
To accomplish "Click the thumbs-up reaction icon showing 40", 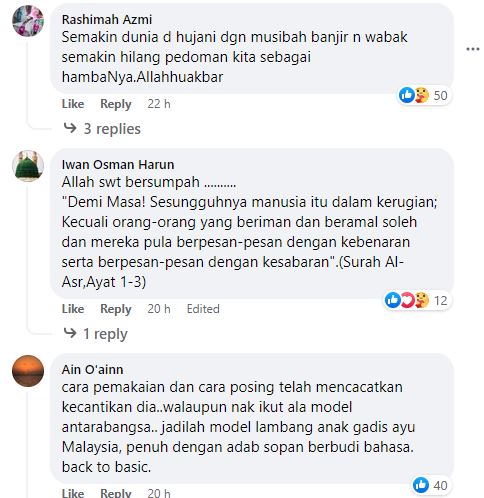I will click(421, 485).
